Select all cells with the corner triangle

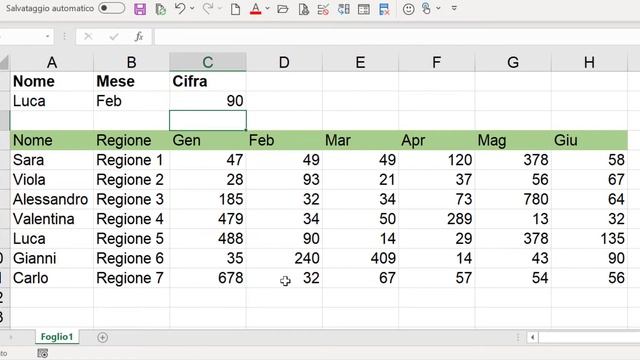[4, 62]
